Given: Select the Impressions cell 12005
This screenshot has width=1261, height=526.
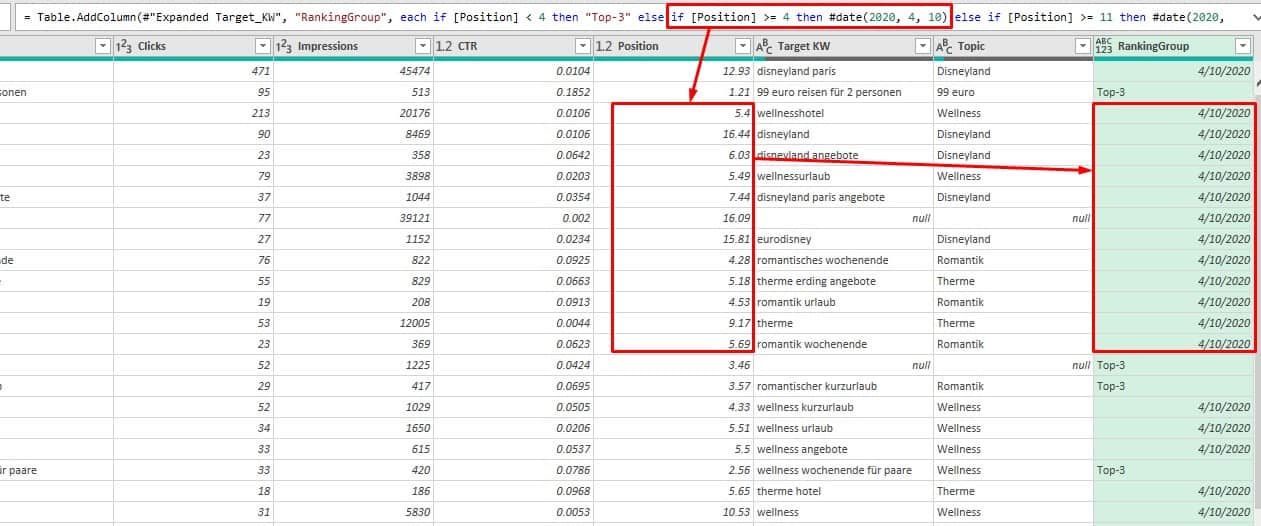Looking at the screenshot, I should click(353, 323).
